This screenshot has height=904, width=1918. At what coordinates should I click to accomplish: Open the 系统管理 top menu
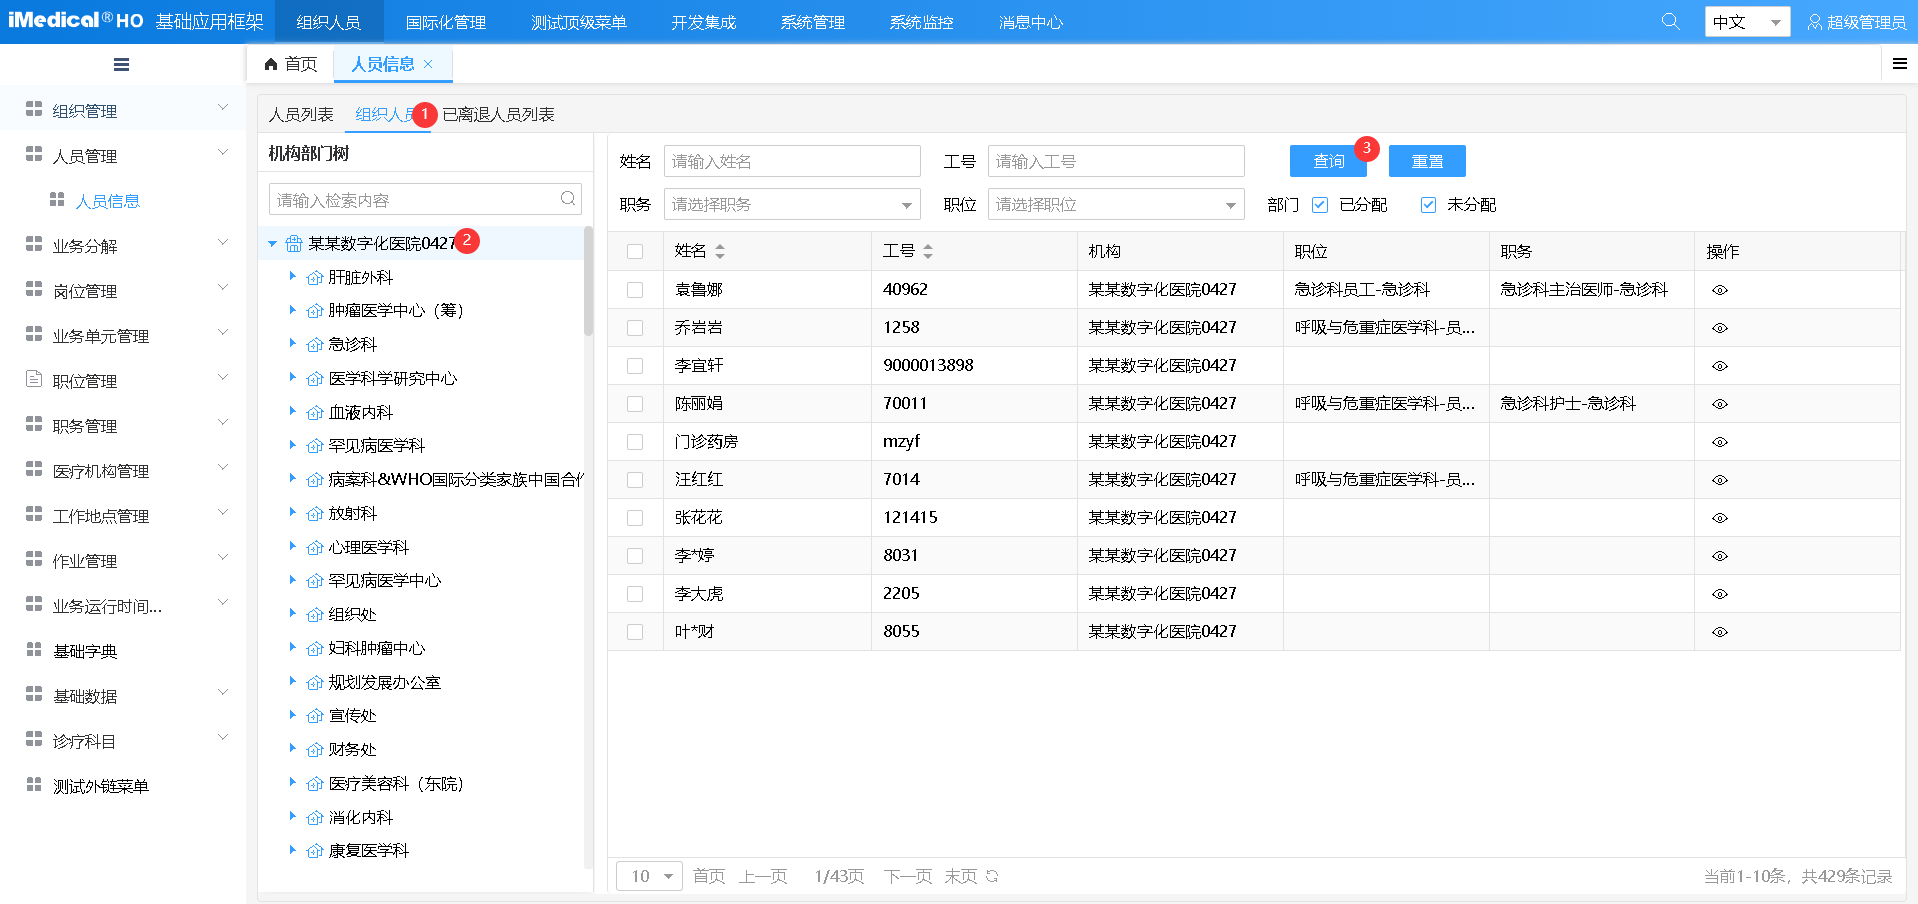click(x=812, y=22)
